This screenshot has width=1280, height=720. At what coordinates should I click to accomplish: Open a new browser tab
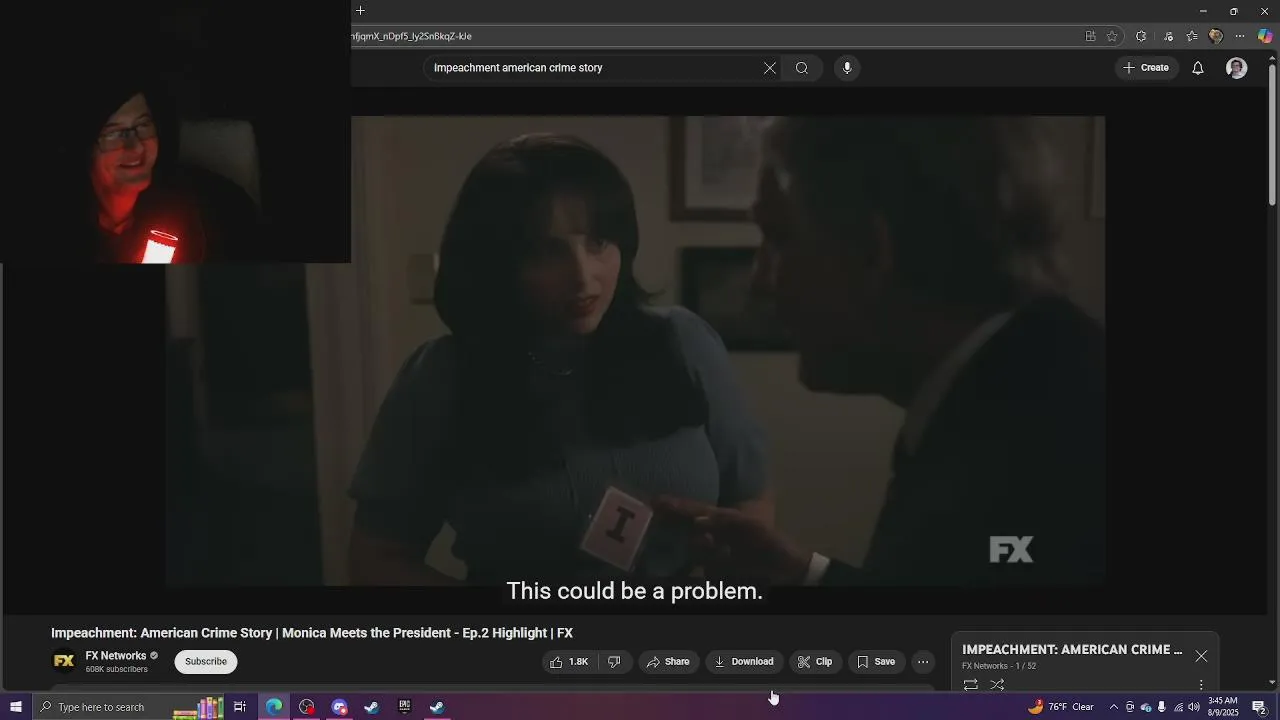coord(361,11)
